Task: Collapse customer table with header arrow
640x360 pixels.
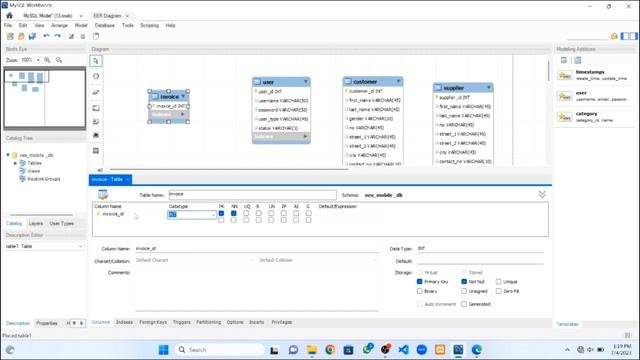Action: (x=398, y=81)
